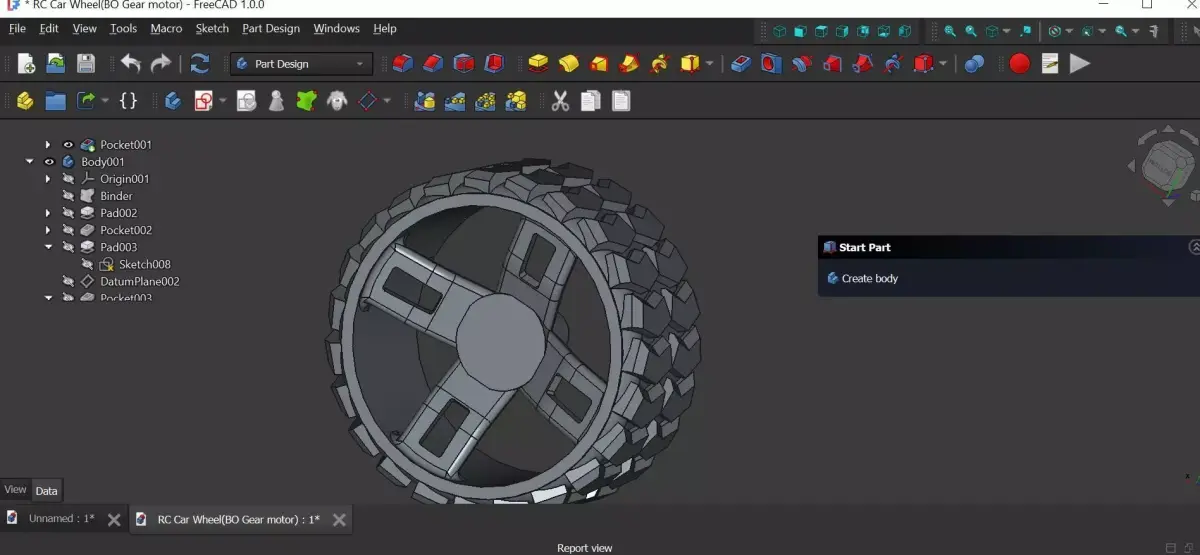Open the Windows menu
This screenshot has width=1200, height=555.
(x=336, y=29)
